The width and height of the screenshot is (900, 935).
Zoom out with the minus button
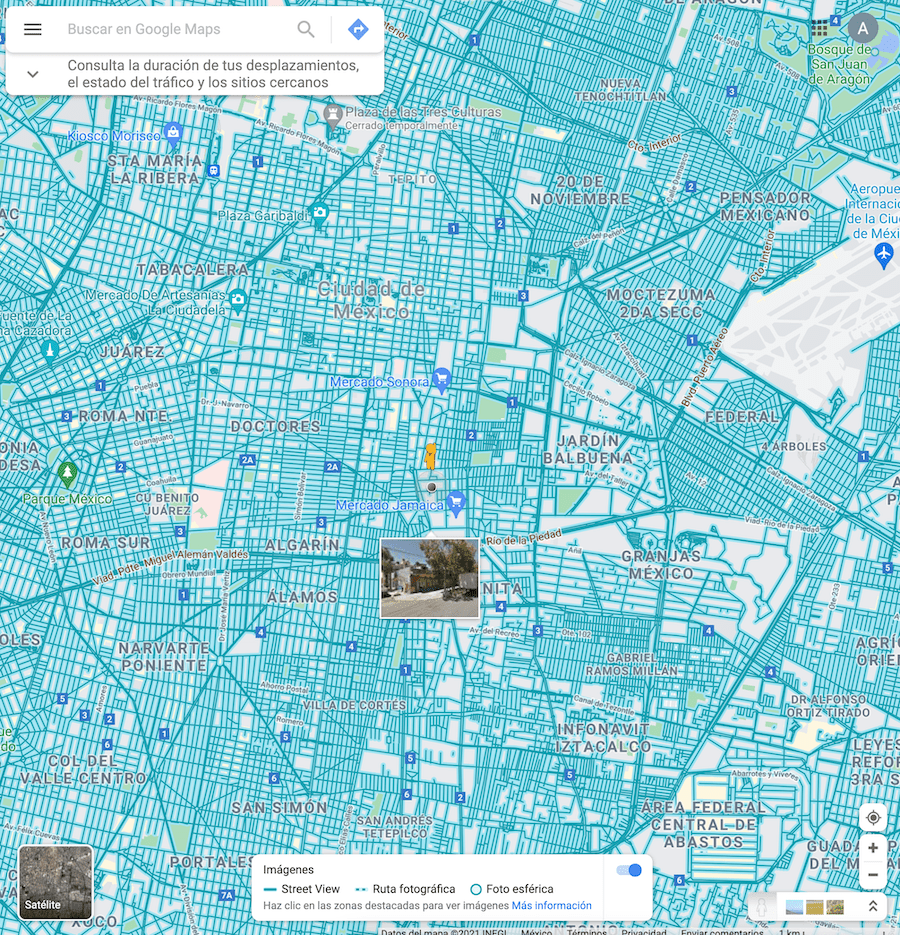coord(873,875)
